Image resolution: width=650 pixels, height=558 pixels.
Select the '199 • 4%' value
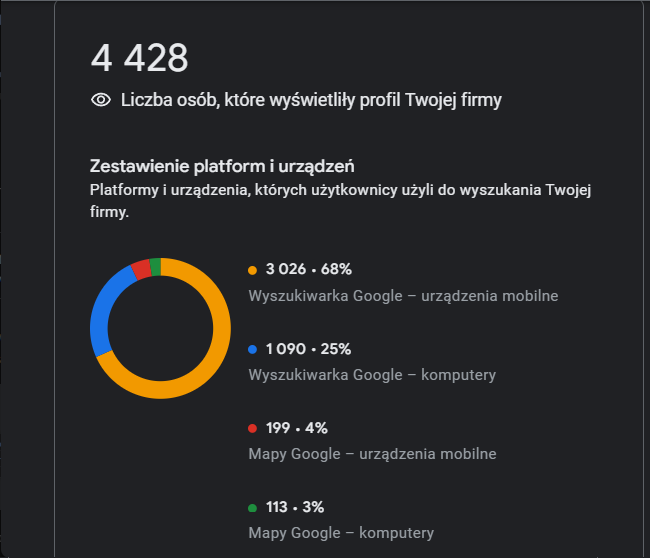[296, 428]
